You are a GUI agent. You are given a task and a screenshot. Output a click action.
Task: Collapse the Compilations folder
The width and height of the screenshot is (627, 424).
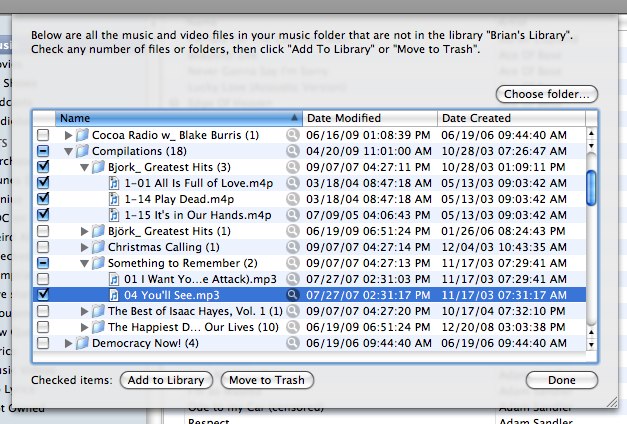coord(69,151)
